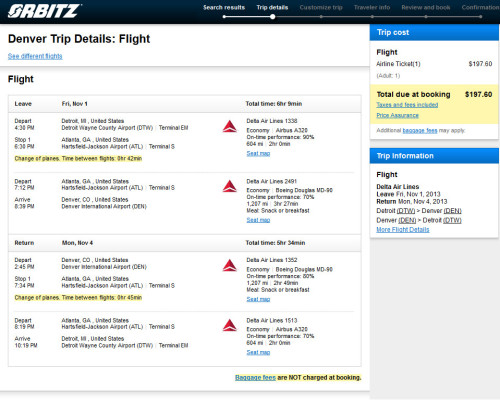Go to the Search results step
Screen dimensions: 500x400
pyautogui.click(x=224, y=7)
